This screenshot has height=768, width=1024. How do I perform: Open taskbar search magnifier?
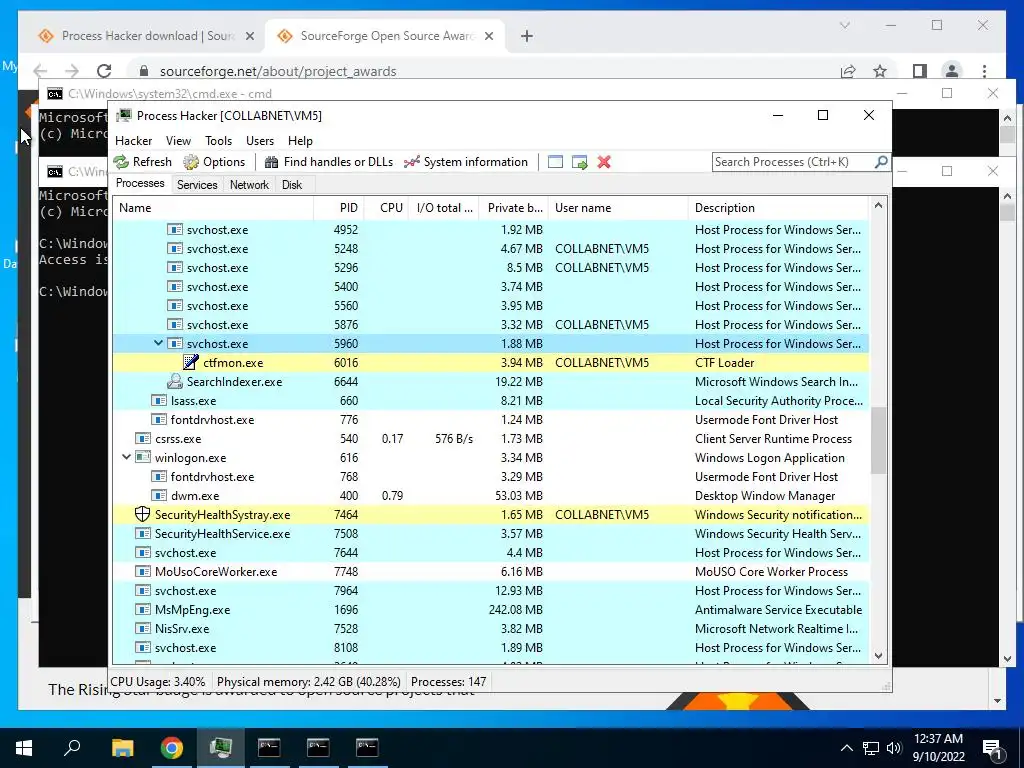(72, 747)
